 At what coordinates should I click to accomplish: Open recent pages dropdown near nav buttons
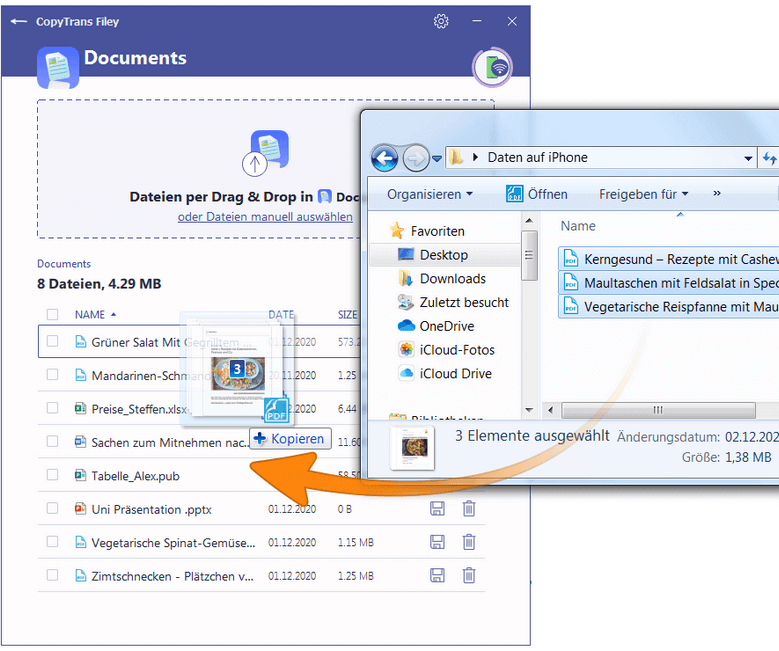[x=437, y=159]
